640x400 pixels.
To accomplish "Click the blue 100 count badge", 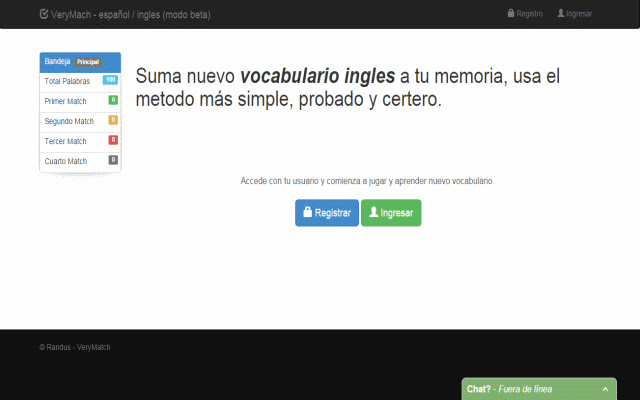I will [110, 80].
